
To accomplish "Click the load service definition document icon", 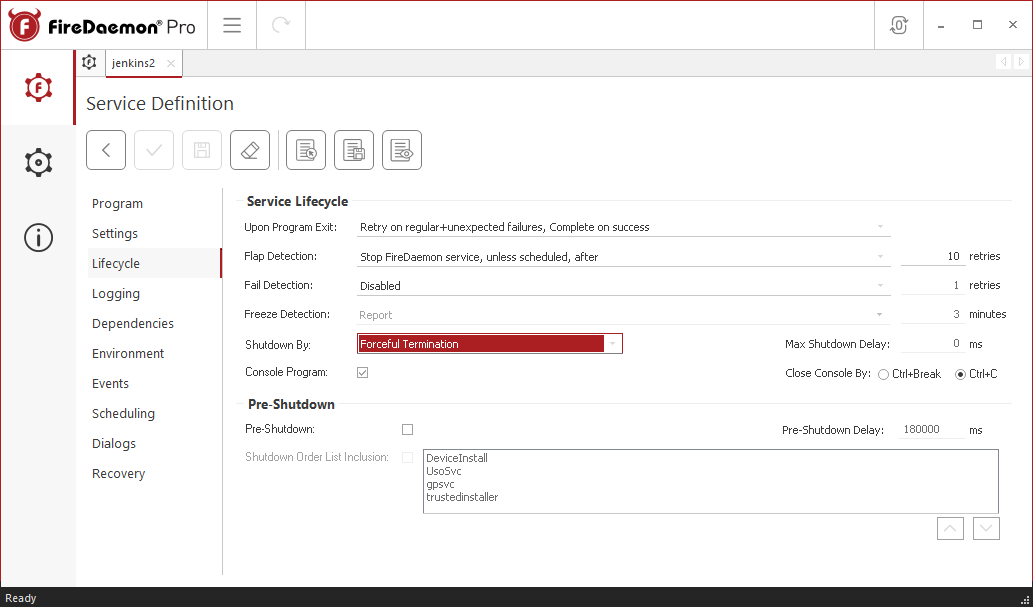I will (306, 150).
